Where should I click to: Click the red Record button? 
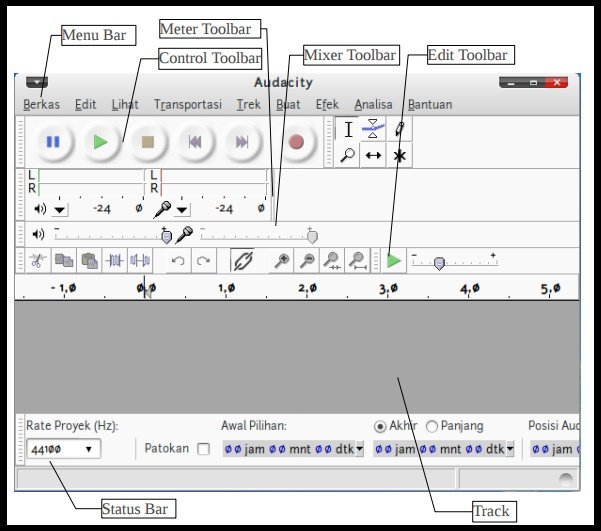click(x=296, y=142)
